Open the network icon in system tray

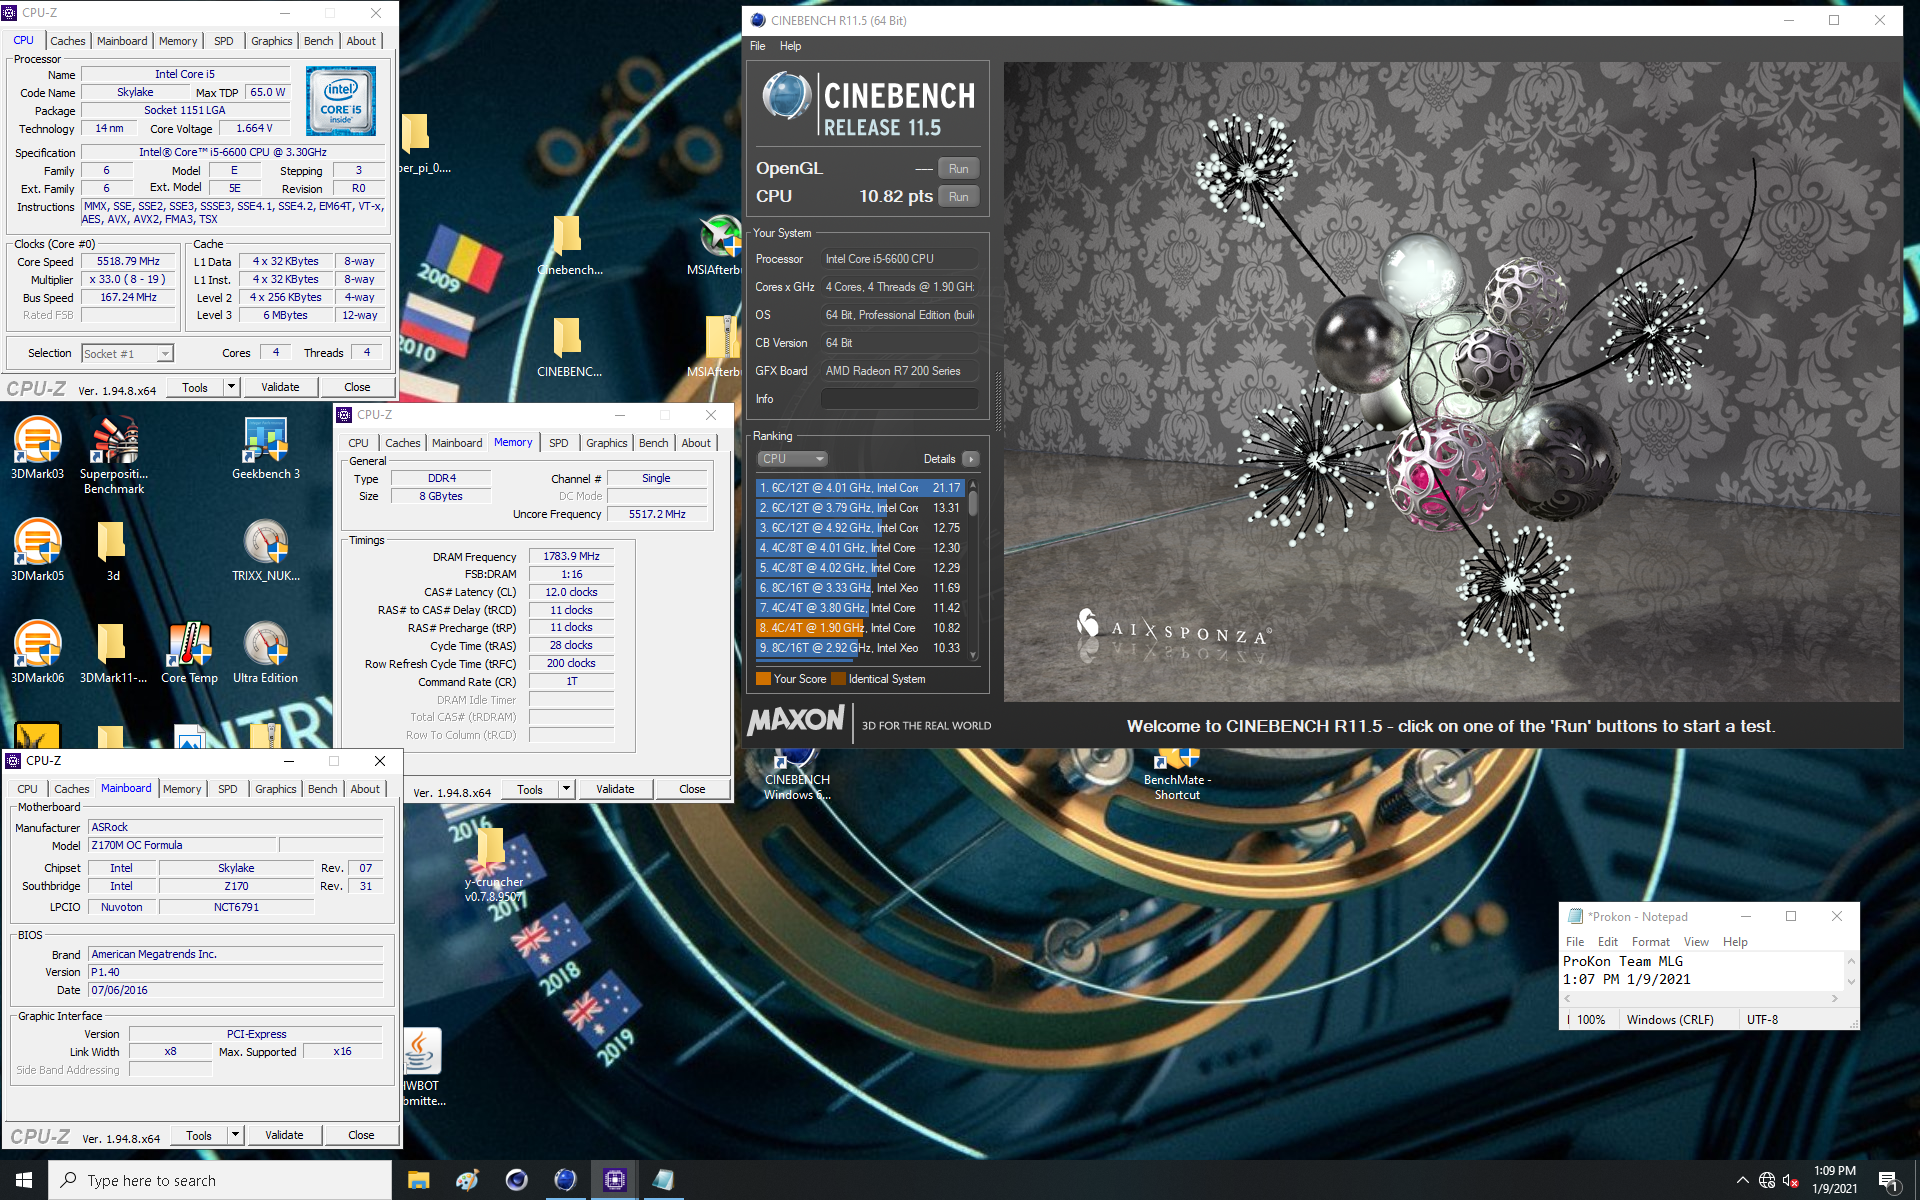(x=1767, y=1180)
